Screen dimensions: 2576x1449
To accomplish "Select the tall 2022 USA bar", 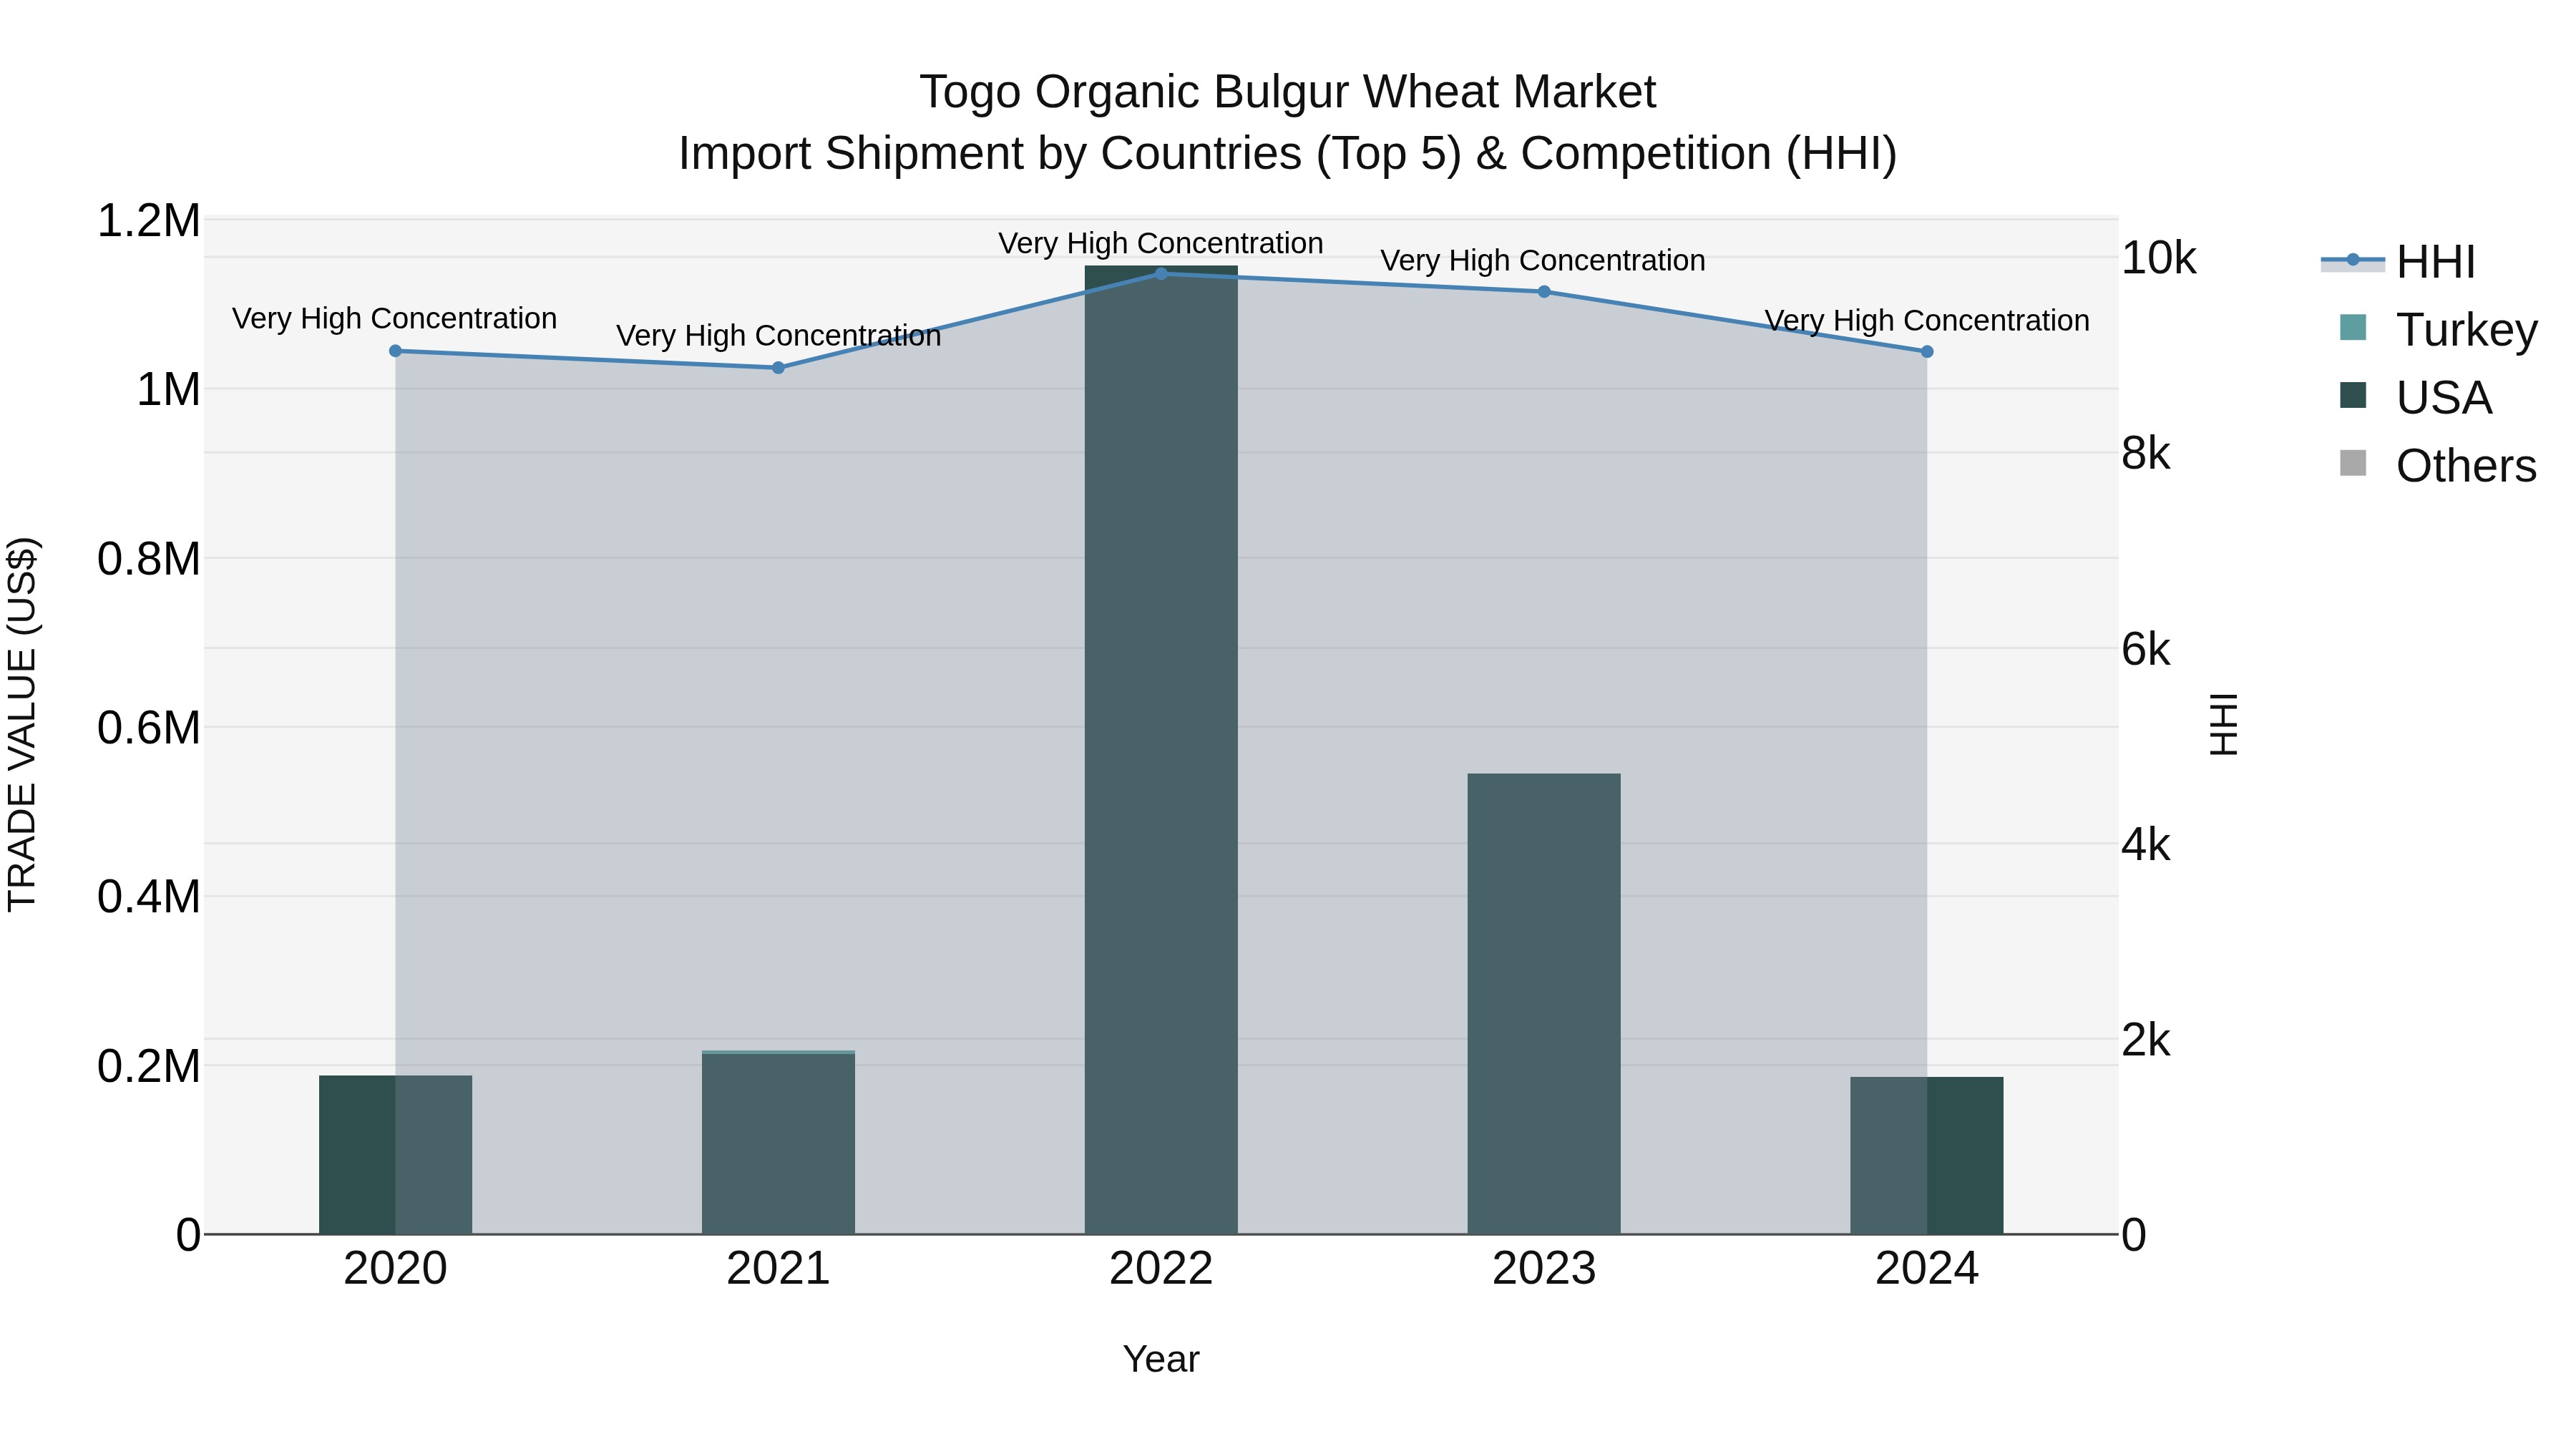I will tap(1161, 750).
